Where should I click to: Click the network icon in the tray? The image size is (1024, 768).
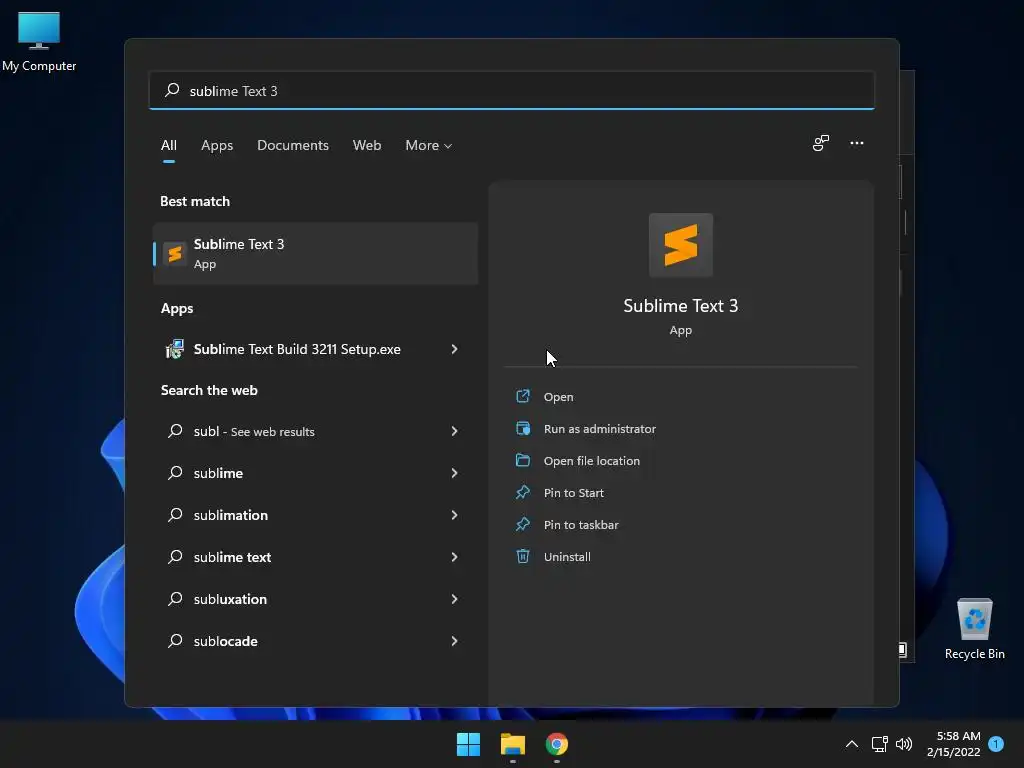pos(879,744)
